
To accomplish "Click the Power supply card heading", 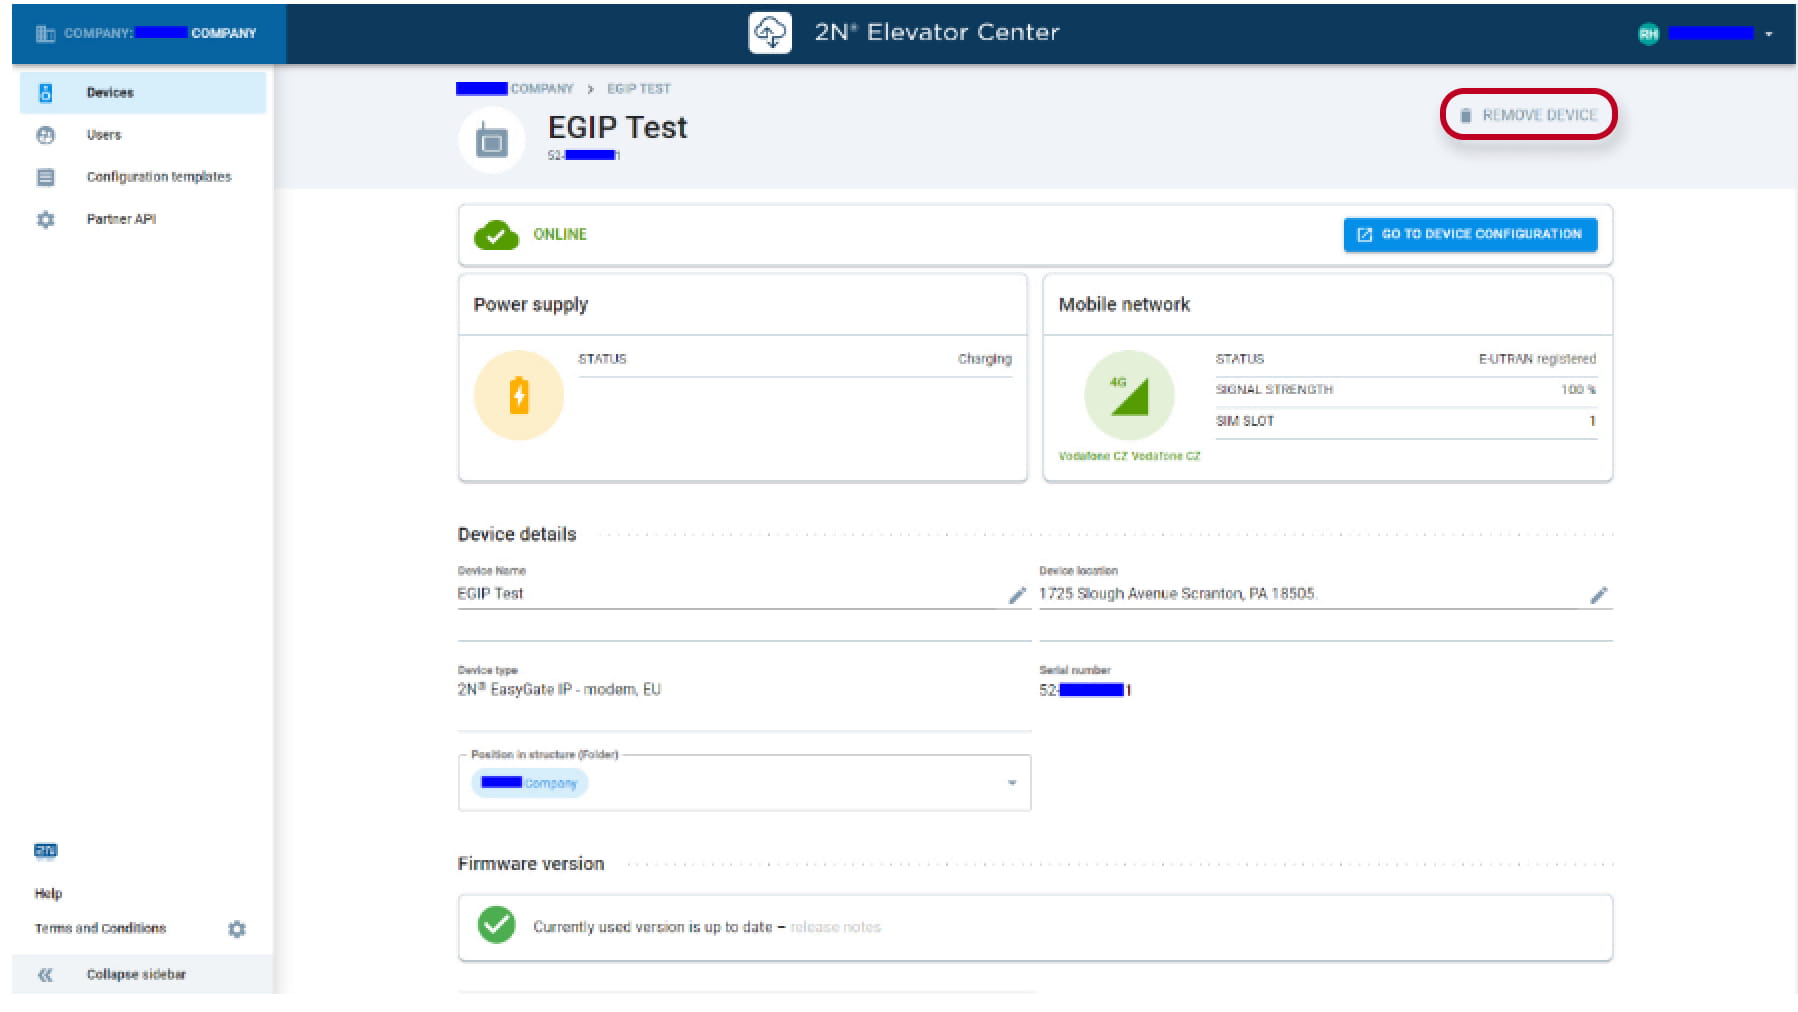I will click(x=531, y=305).
